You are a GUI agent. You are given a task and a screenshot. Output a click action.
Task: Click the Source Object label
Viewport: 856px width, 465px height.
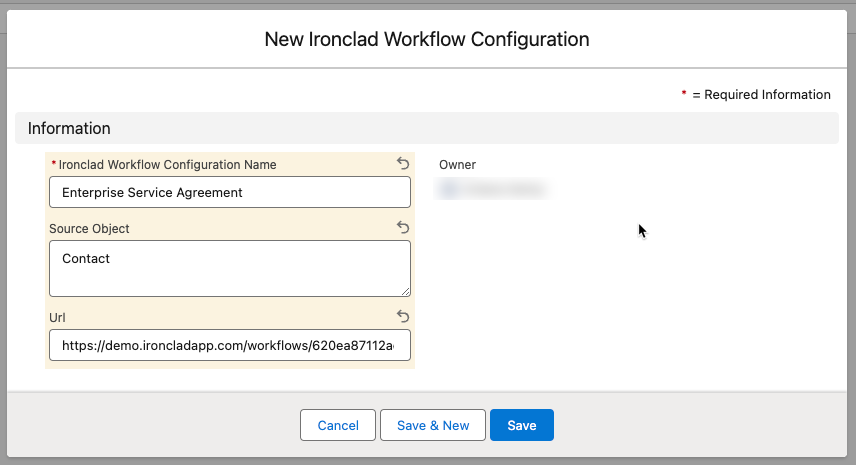pos(90,229)
